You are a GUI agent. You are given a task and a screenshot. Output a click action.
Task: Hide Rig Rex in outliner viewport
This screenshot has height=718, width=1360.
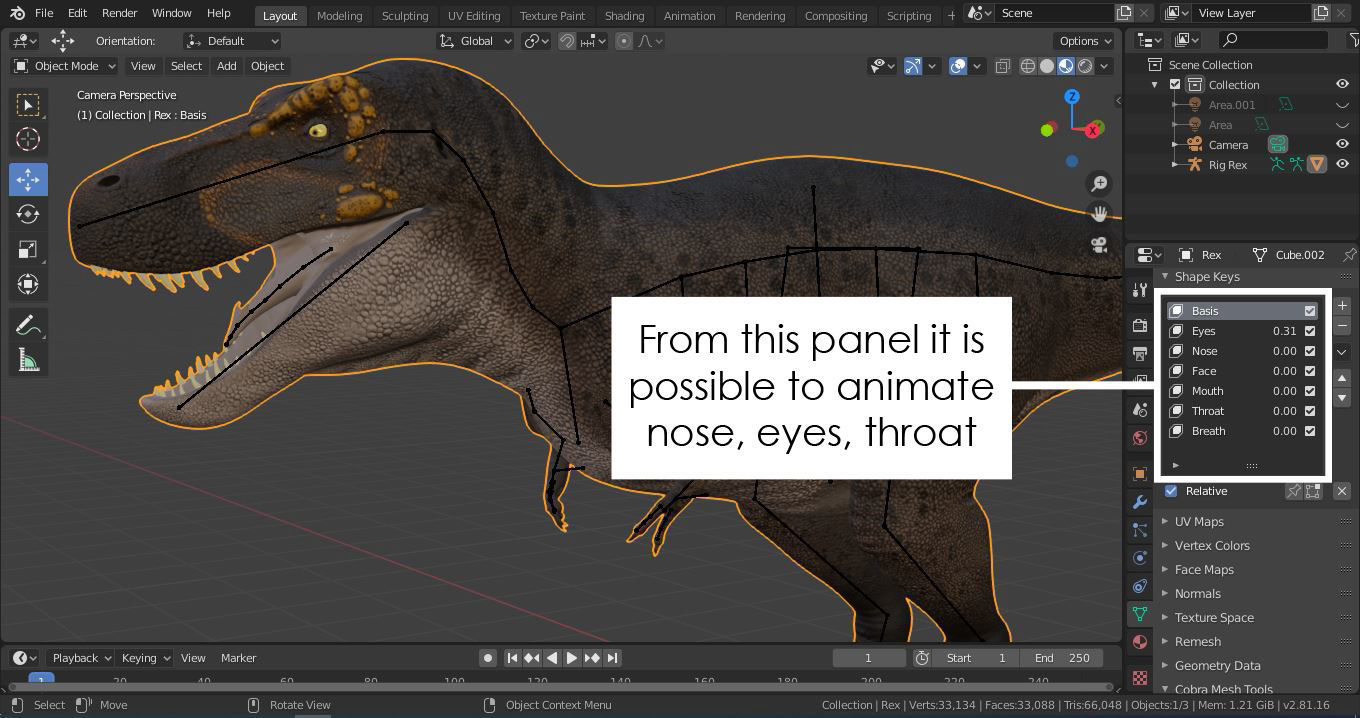pyautogui.click(x=1342, y=165)
